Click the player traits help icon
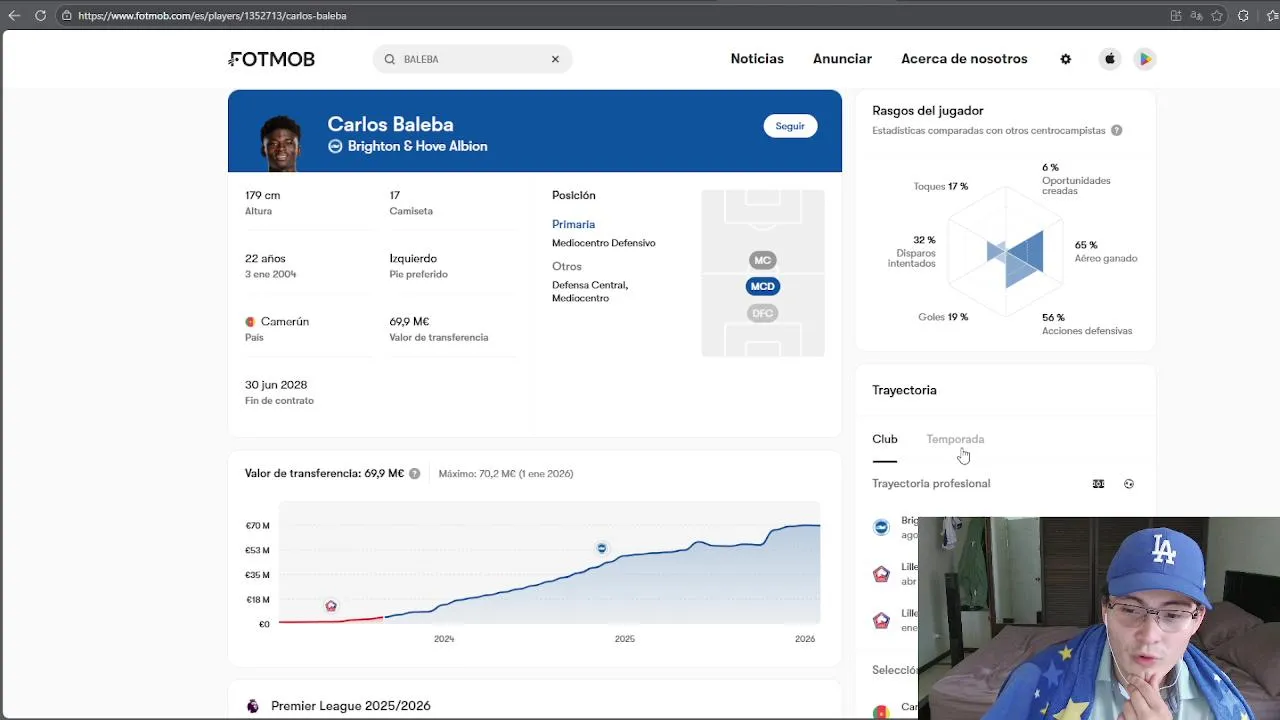The height and width of the screenshot is (720, 1280). (x=1116, y=131)
